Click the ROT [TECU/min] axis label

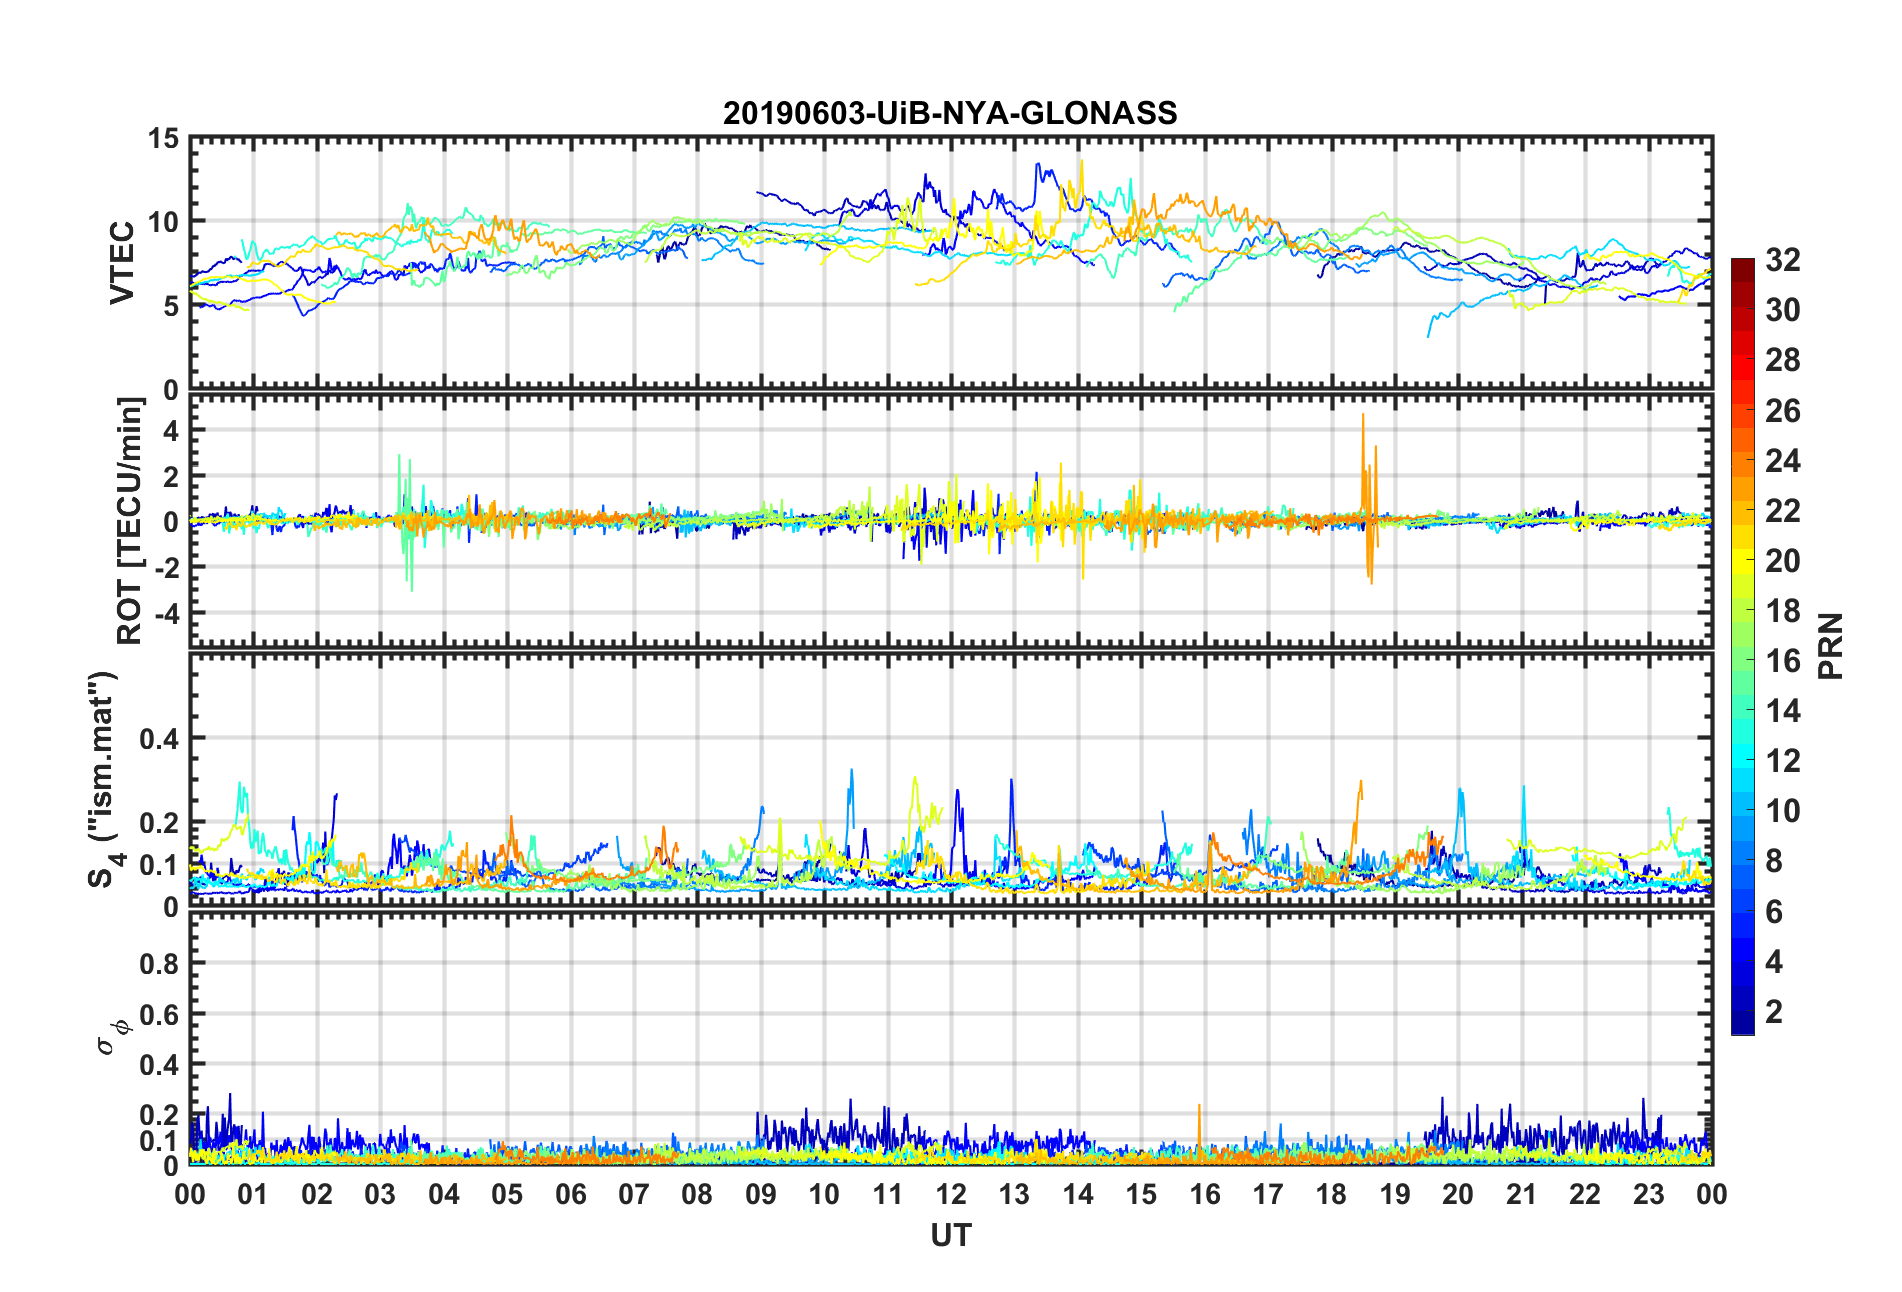coord(130,521)
